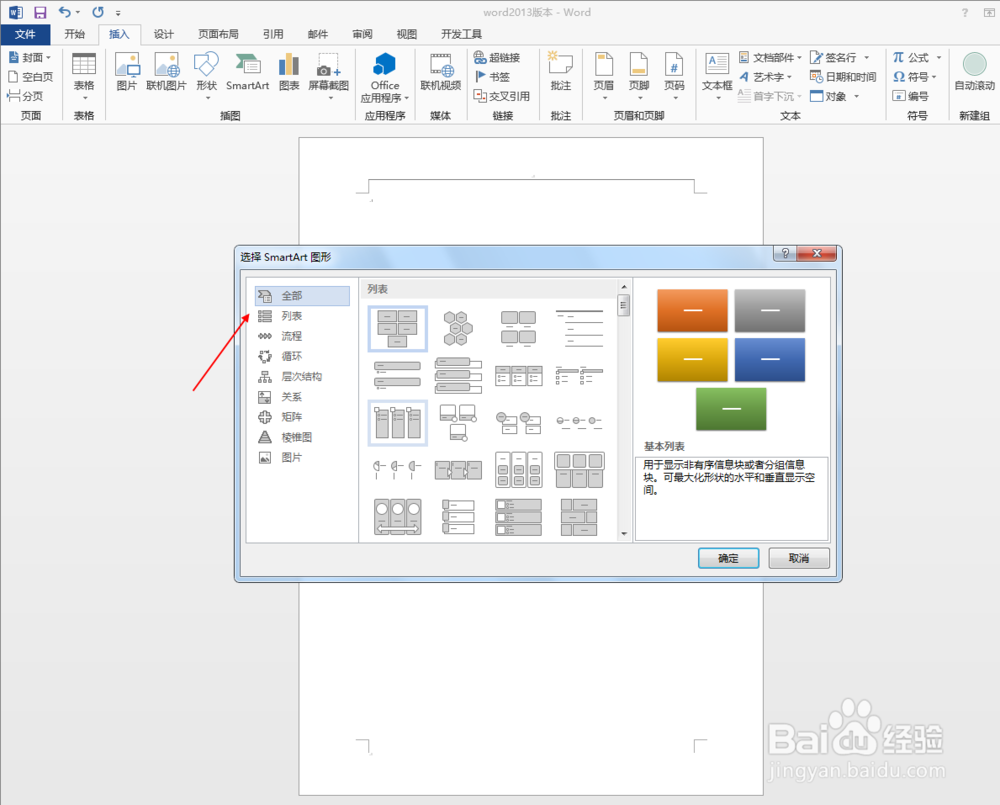The height and width of the screenshot is (805, 1000).
Task: Insert a blank page
Action: coord(30,77)
